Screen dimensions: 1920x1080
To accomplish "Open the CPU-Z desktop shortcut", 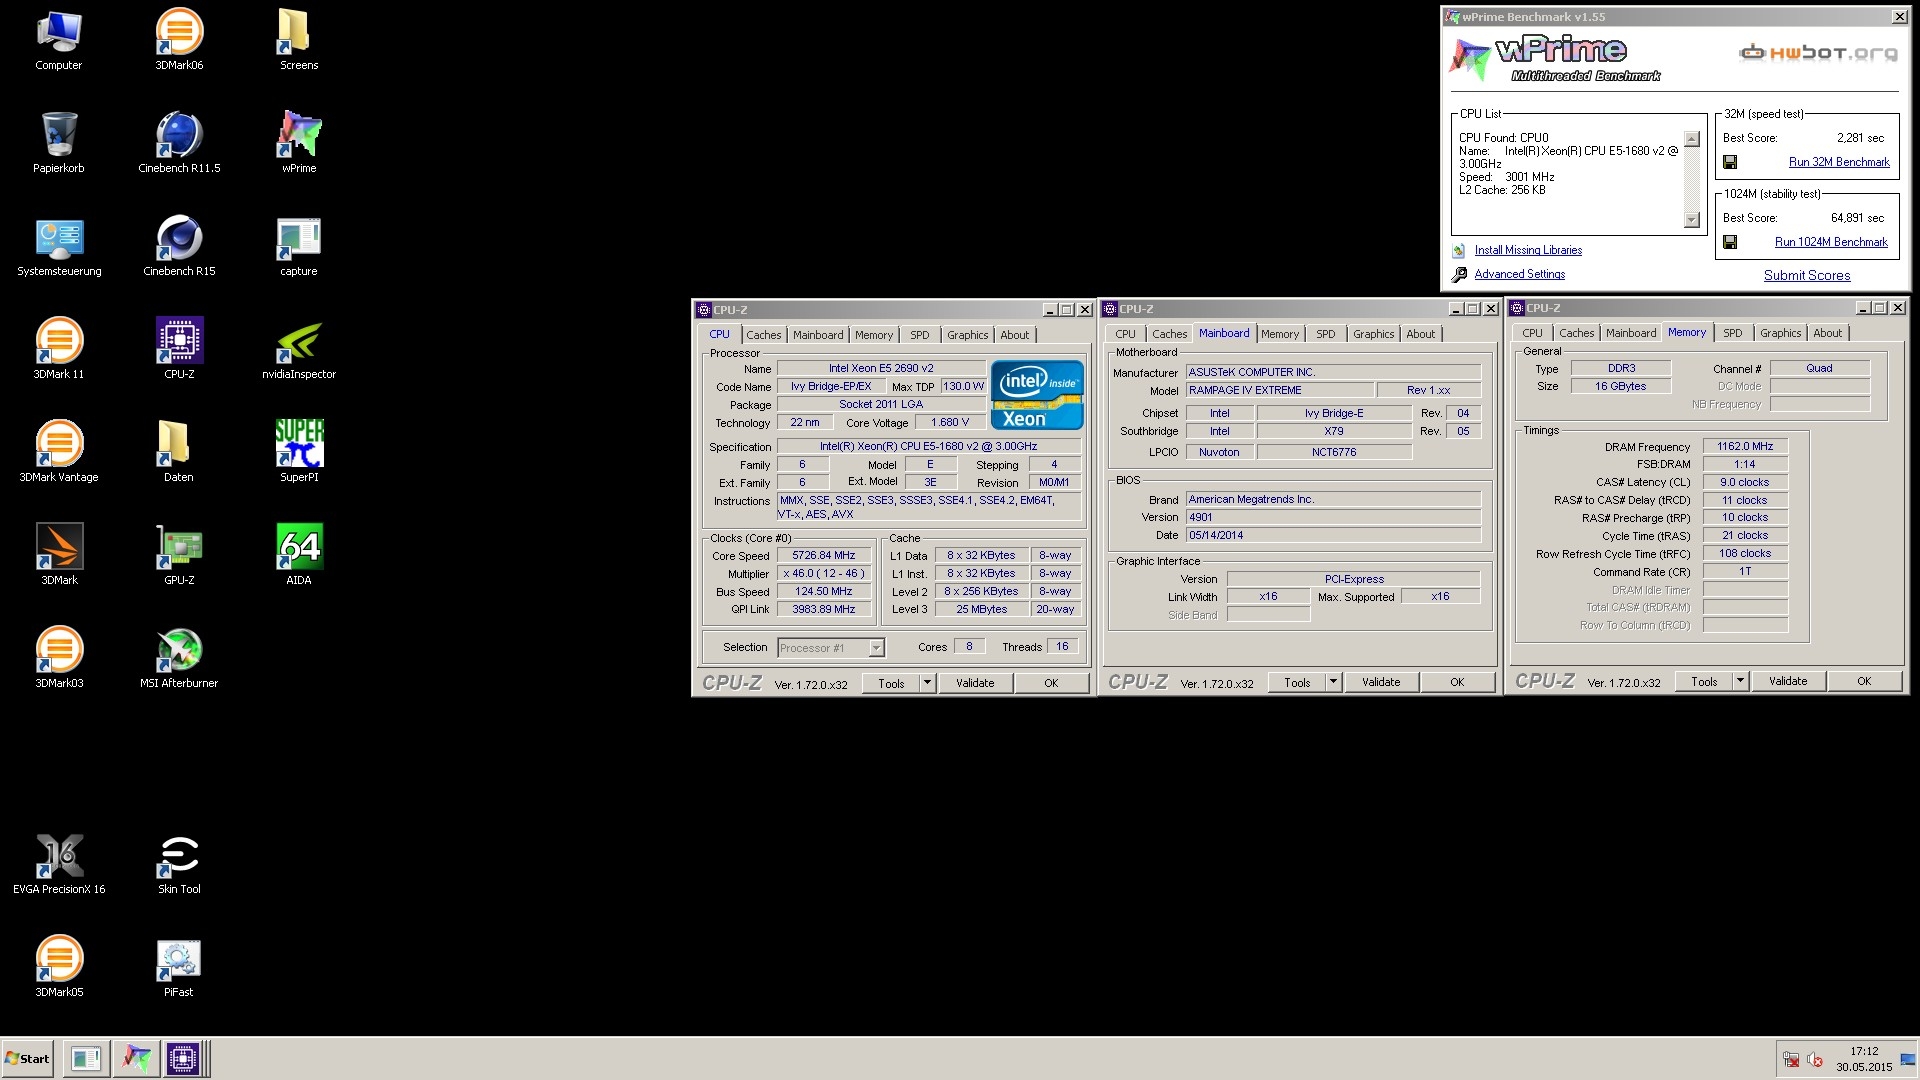I will pos(179,342).
